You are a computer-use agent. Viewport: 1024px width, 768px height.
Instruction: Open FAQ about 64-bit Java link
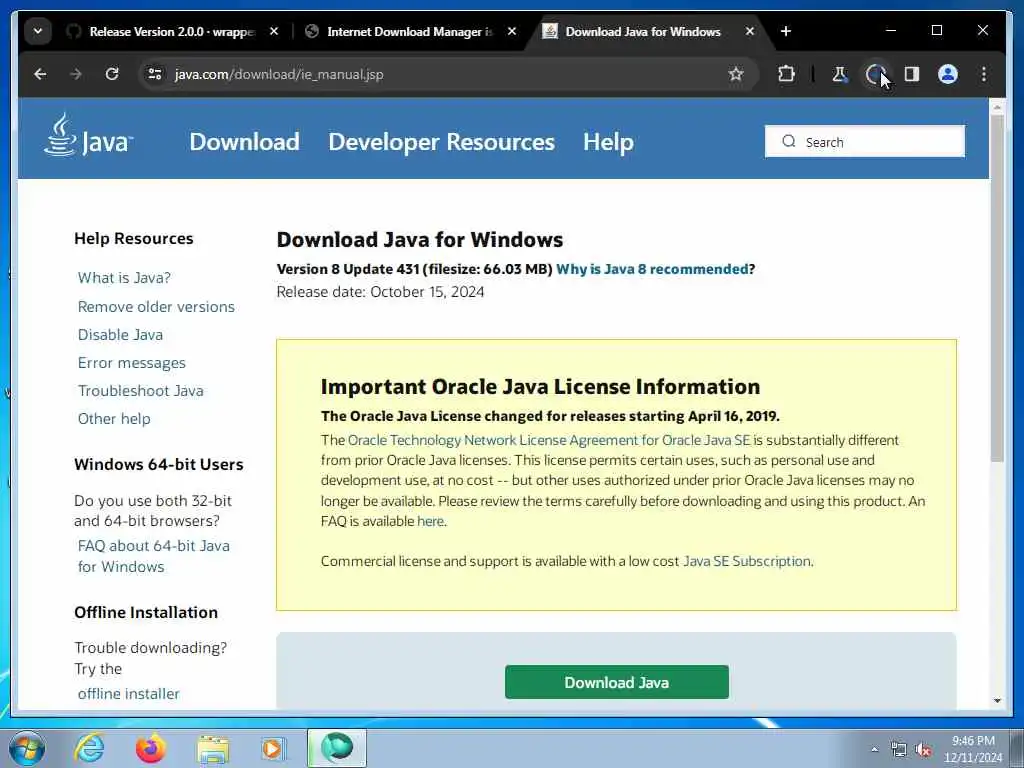point(153,556)
